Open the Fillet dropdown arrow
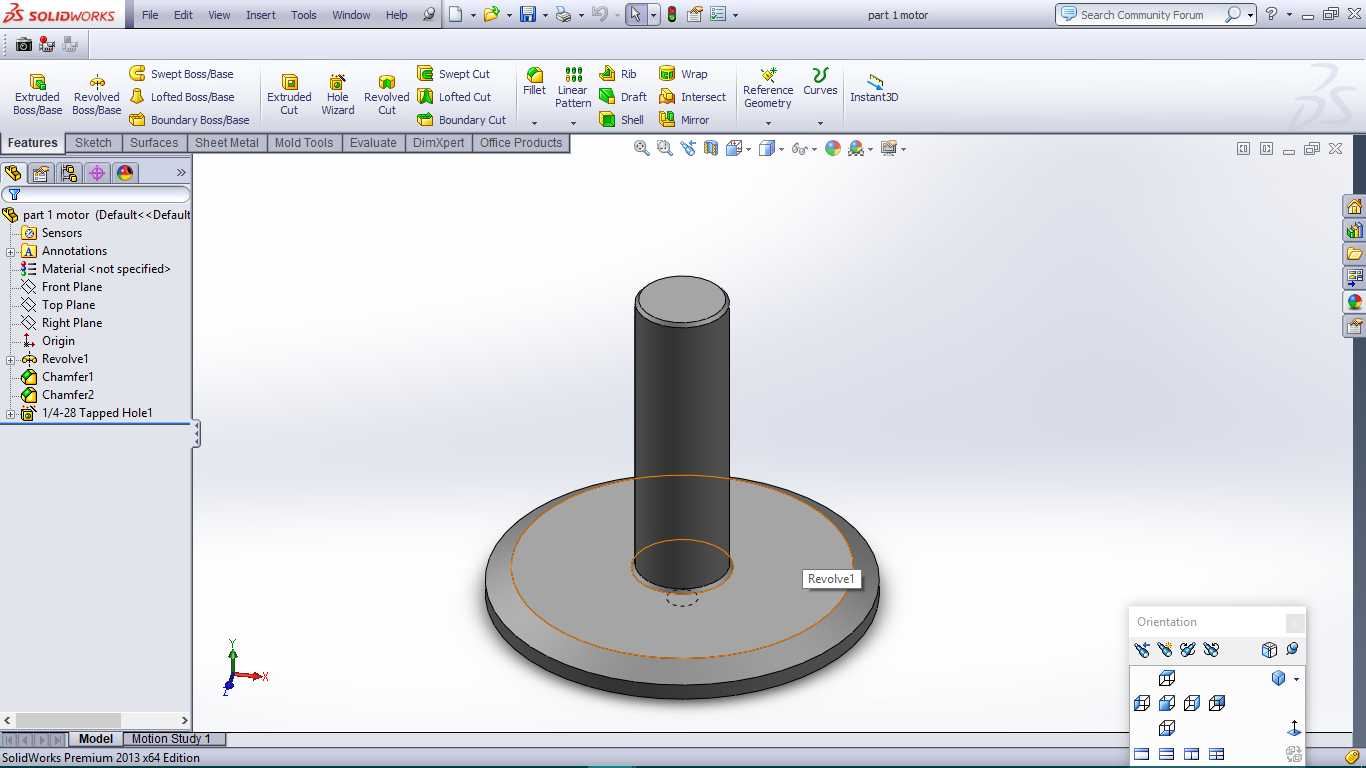 tap(534, 123)
